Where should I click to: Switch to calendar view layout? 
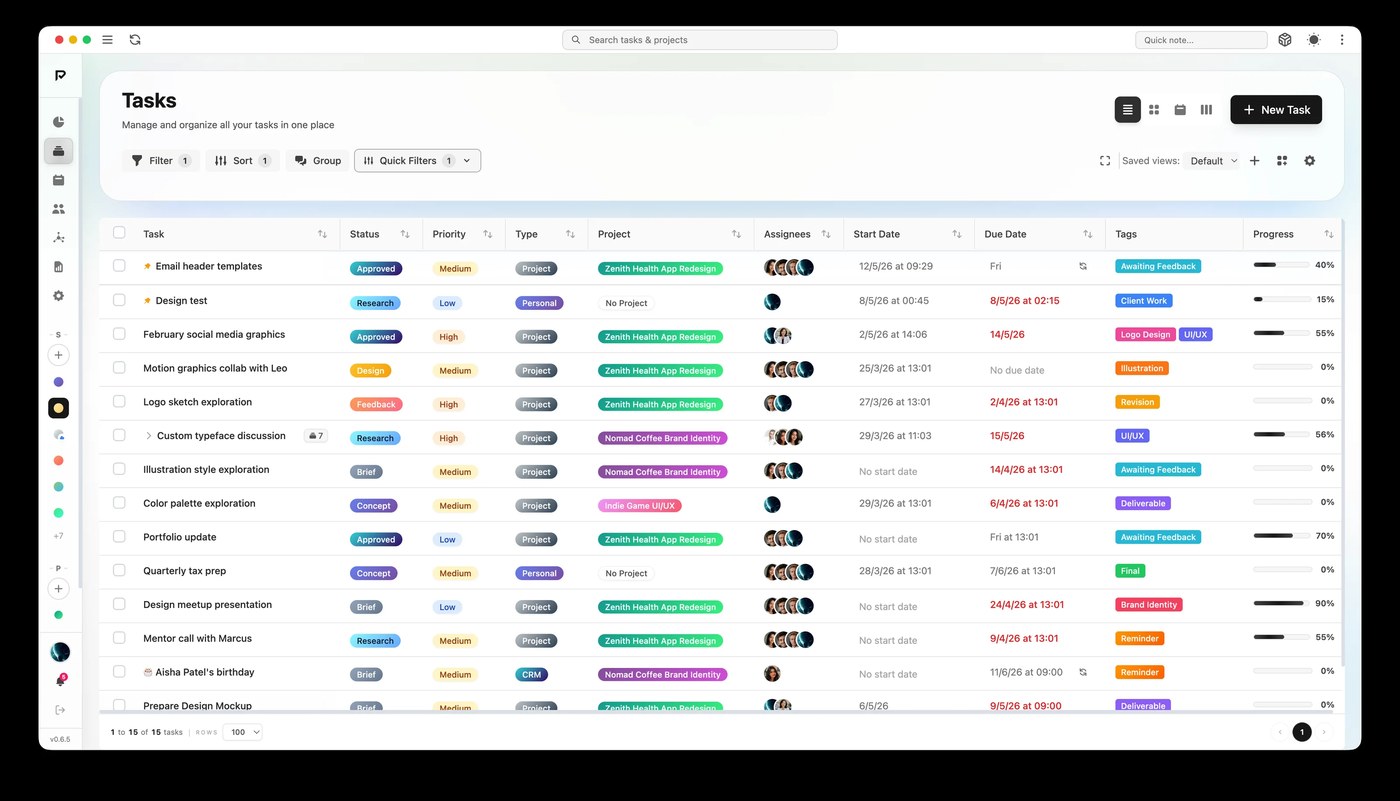click(x=1180, y=110)
